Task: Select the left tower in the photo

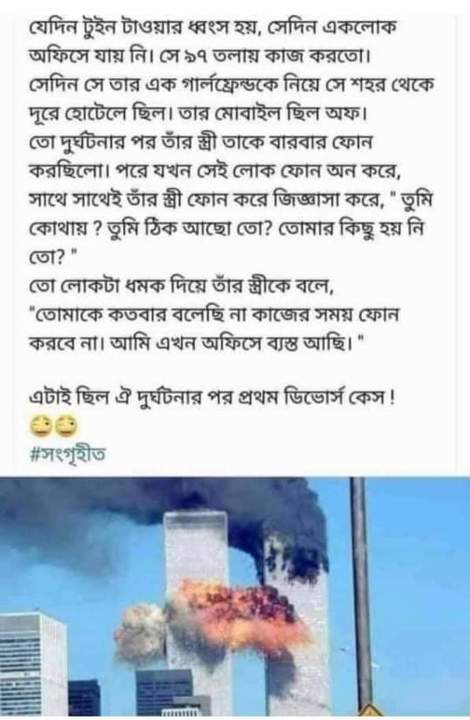Action: 197,611
